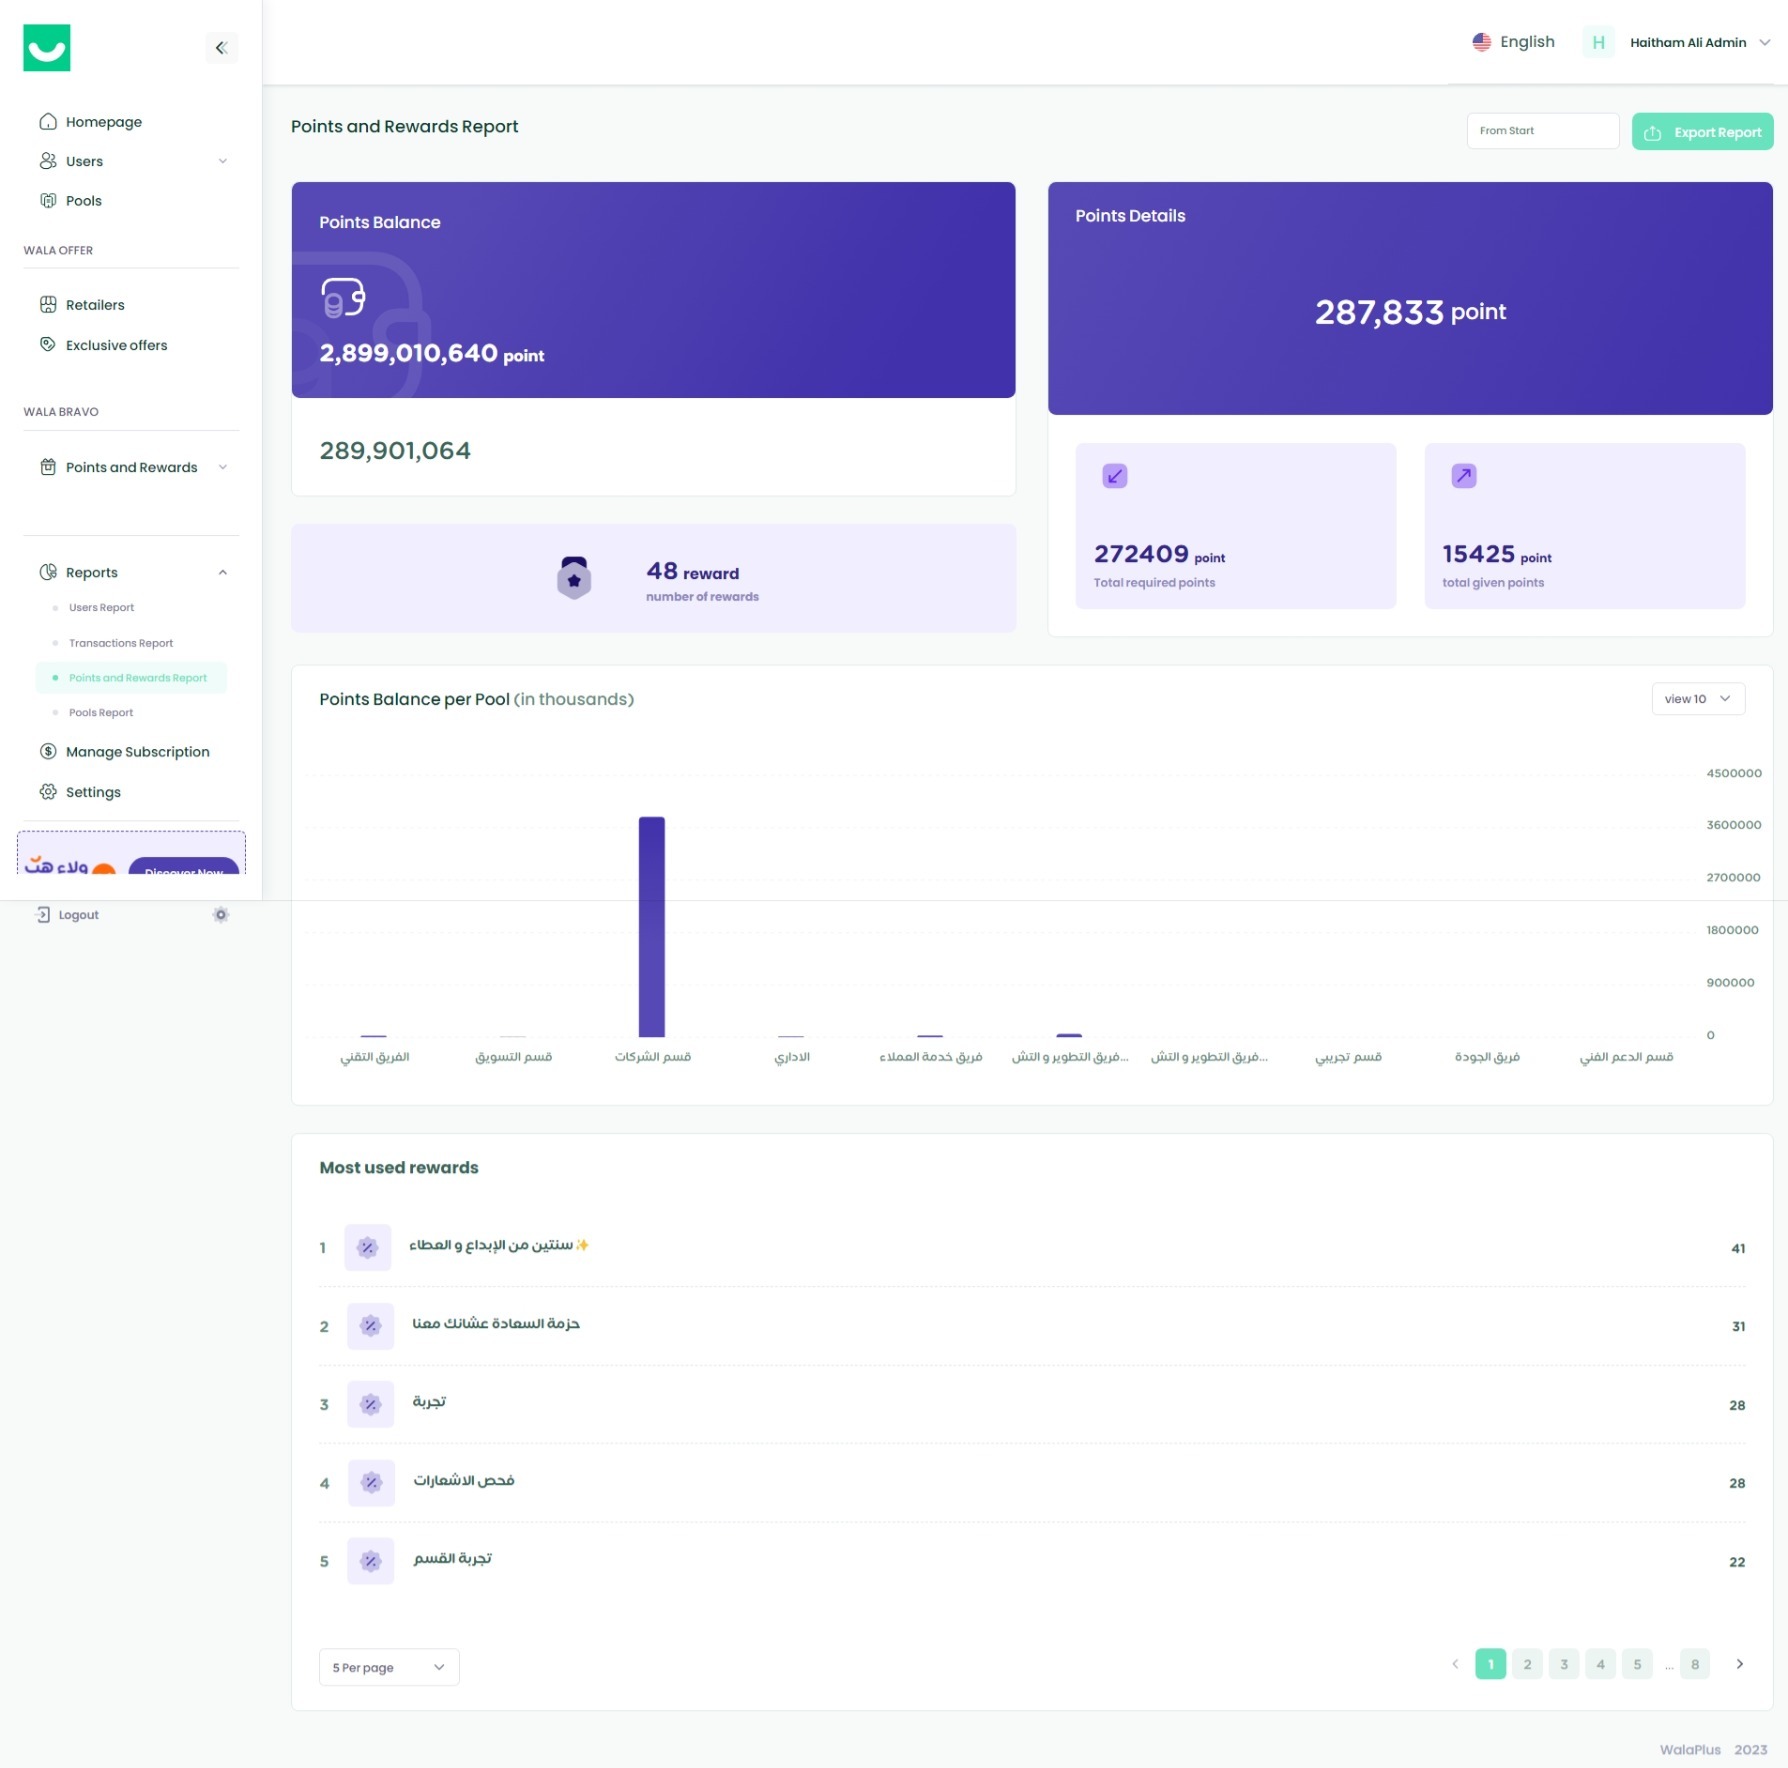
Task: Collapse the Reports sidebar section
Action: [x=133, y=572]
